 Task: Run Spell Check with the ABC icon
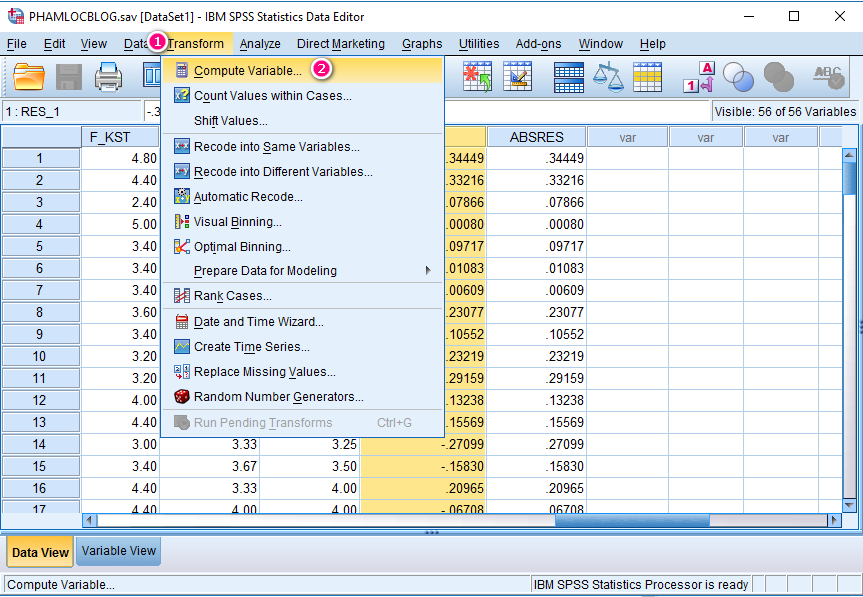829,76
